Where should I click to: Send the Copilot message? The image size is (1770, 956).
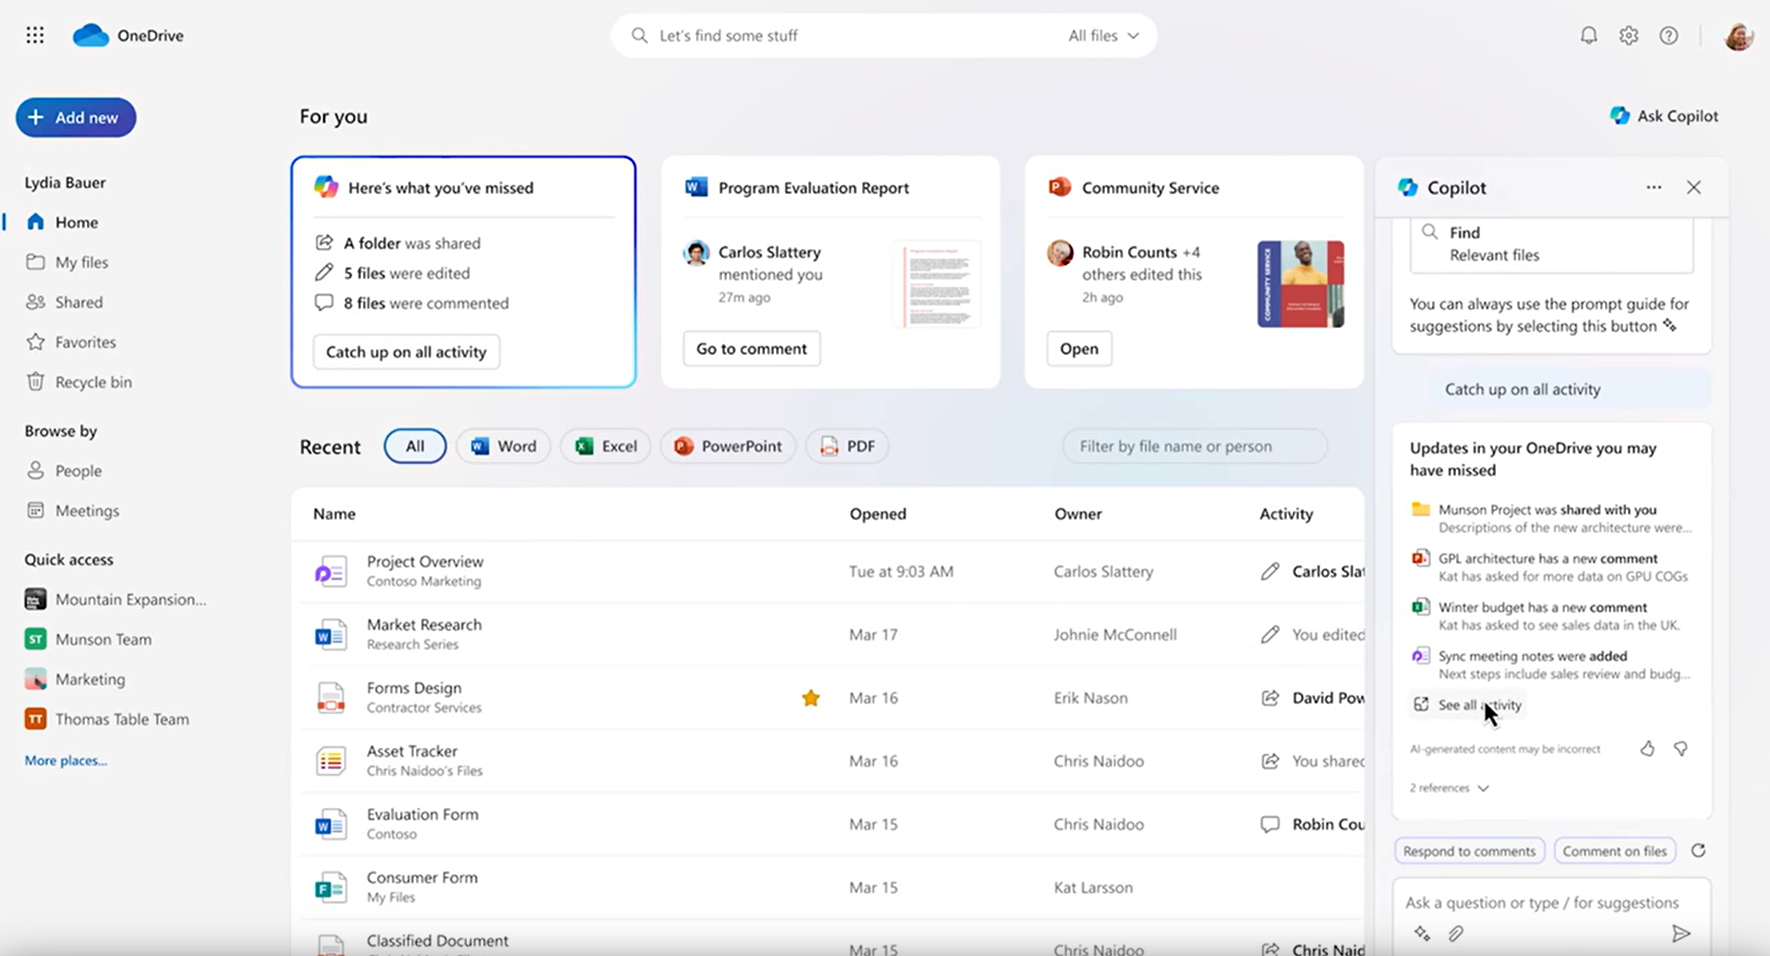(1681, 933)
